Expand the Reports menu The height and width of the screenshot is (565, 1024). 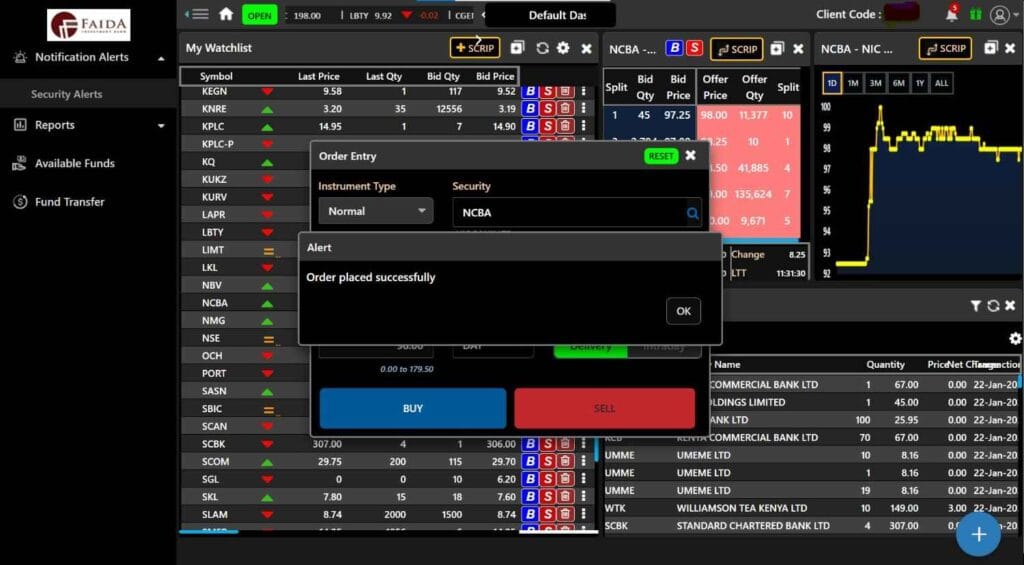coord(88,125)
